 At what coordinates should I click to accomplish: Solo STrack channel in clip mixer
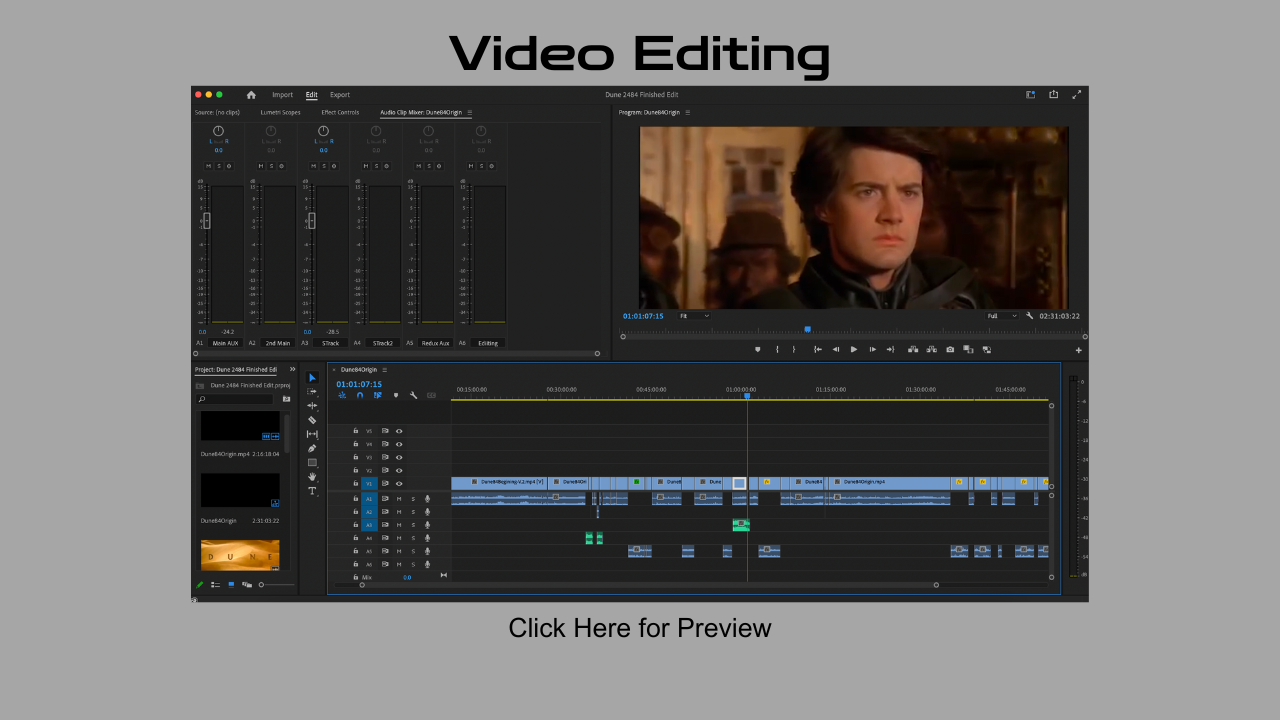point(324,166)
